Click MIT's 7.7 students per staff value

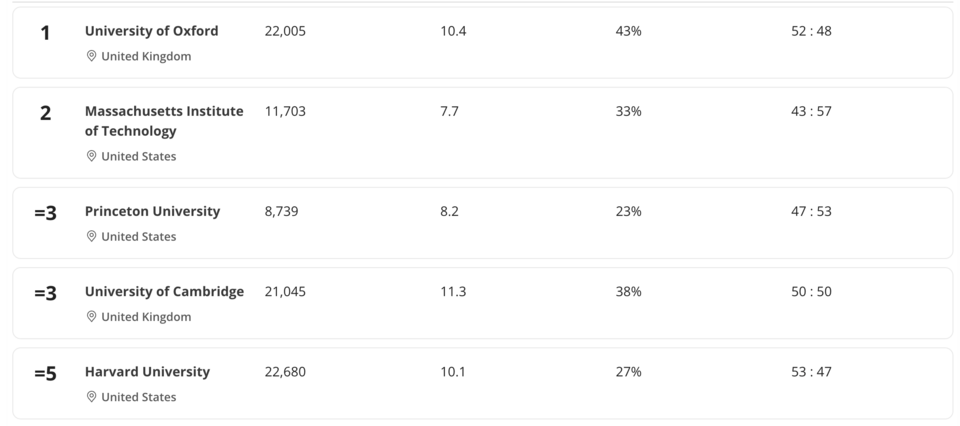pos(449,111)
